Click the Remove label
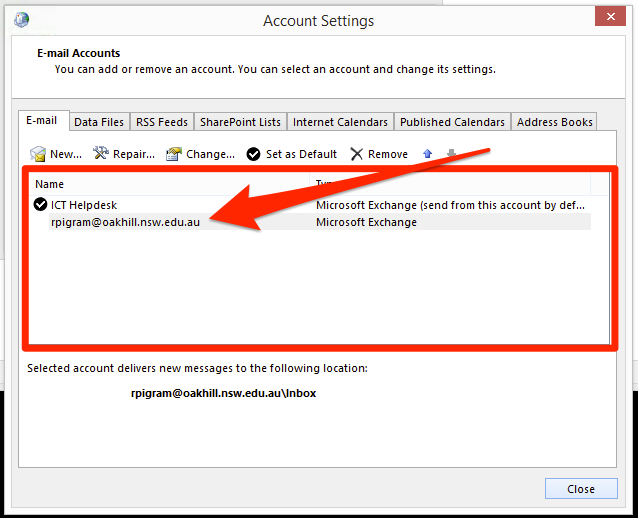This screenshot has width=638, height=518. click(x=388, y=154)
